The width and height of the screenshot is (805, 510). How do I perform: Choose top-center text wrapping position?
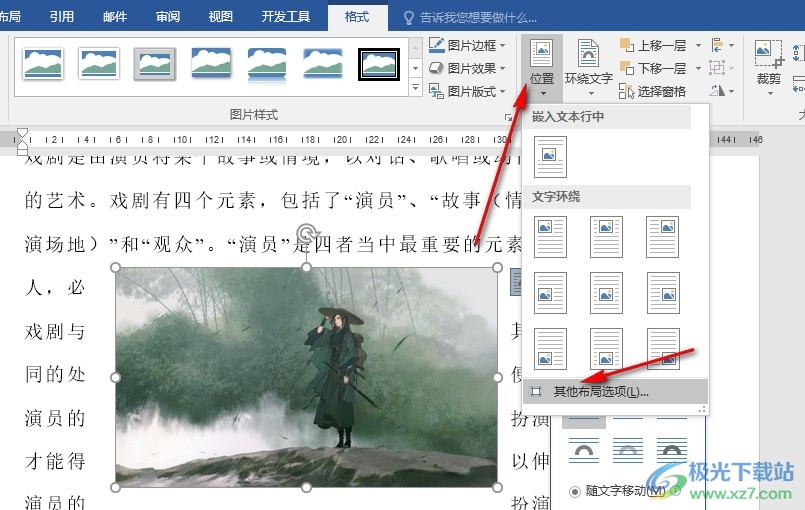606,237
